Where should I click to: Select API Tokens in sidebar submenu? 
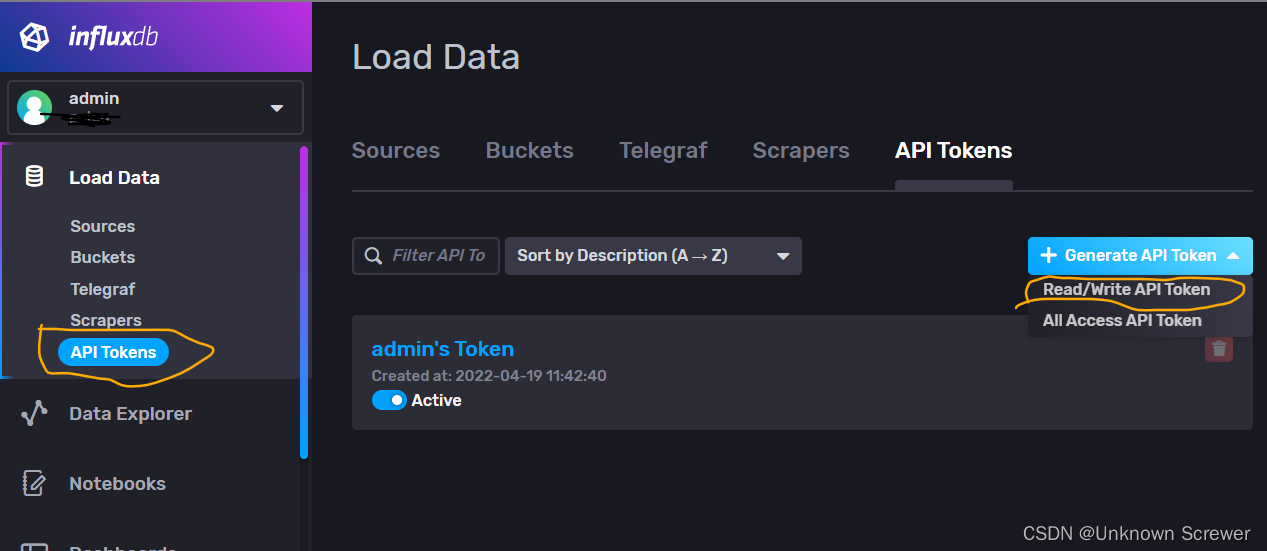[113, 352]
